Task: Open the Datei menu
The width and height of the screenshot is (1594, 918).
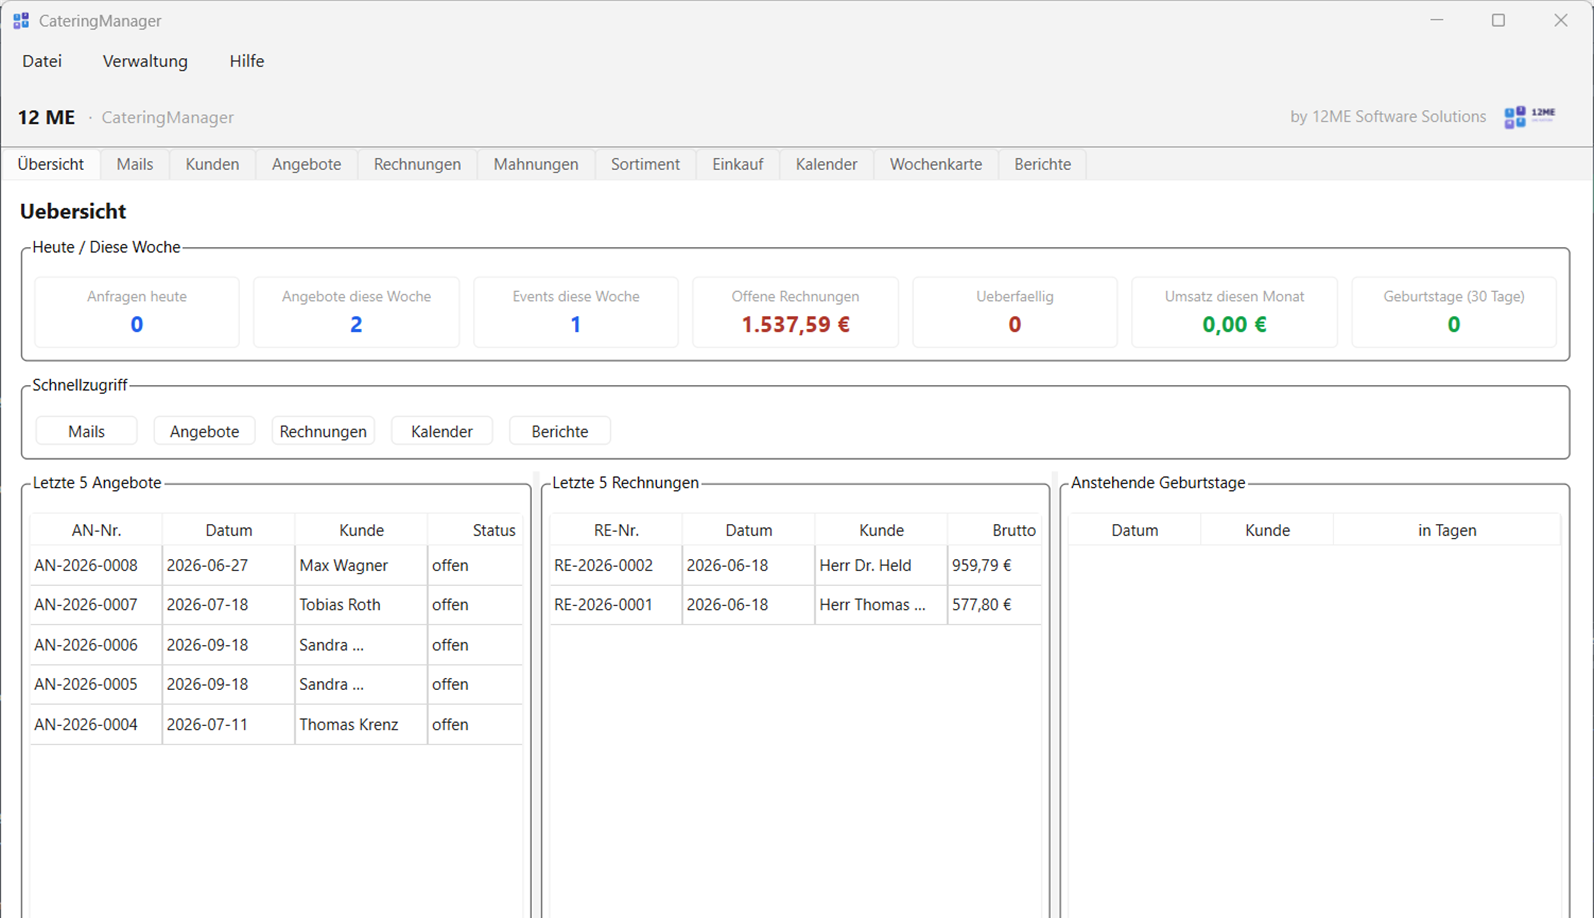Action: click(42, 61)
